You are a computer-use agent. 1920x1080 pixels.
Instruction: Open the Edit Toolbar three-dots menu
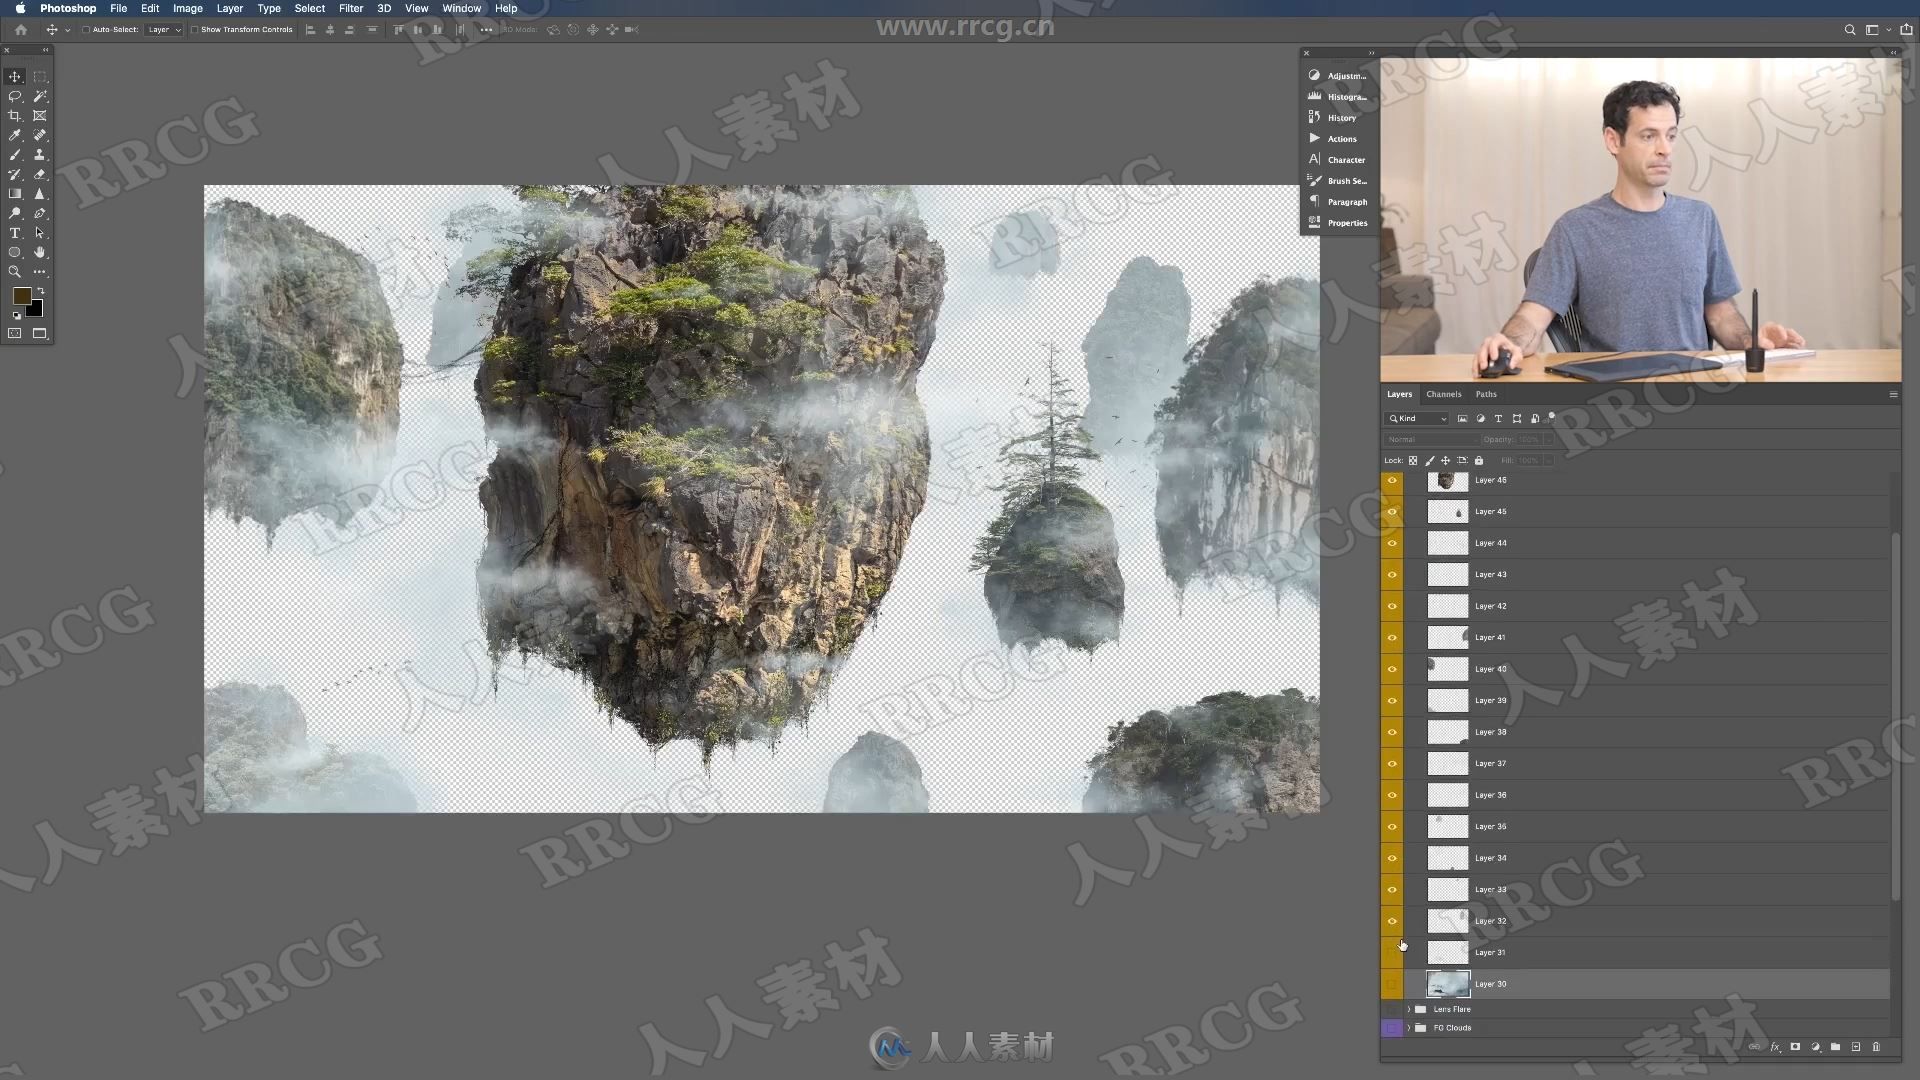coord(40,272)
